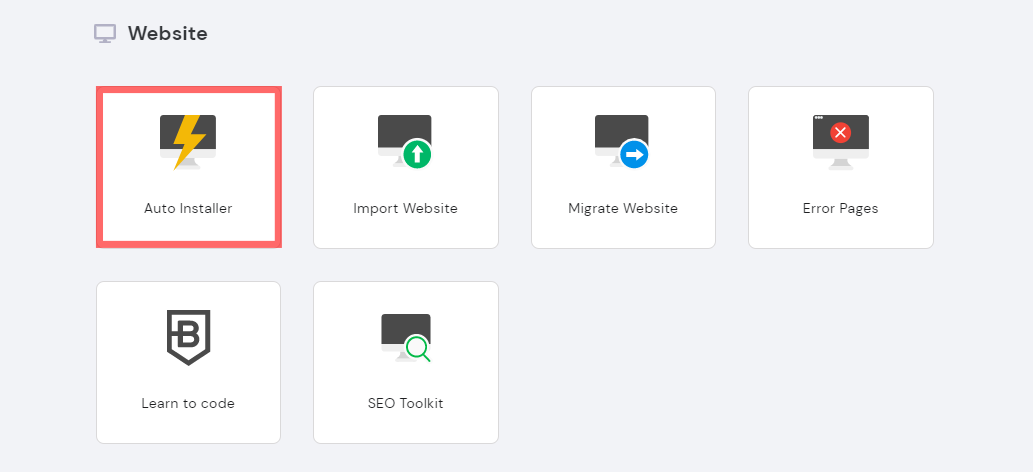The image size is (1033, 472).
Task: Click the Auto Installer lightning bolt icon
Action: [188, 141]
